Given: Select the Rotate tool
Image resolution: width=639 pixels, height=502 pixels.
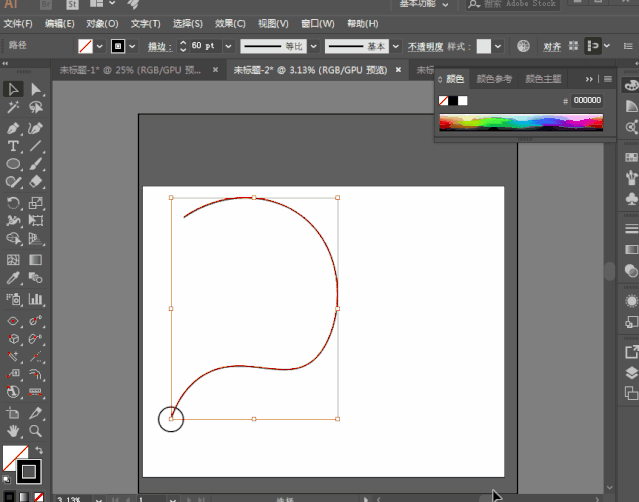Looking at the screenshot, I should tap(13, 203).
